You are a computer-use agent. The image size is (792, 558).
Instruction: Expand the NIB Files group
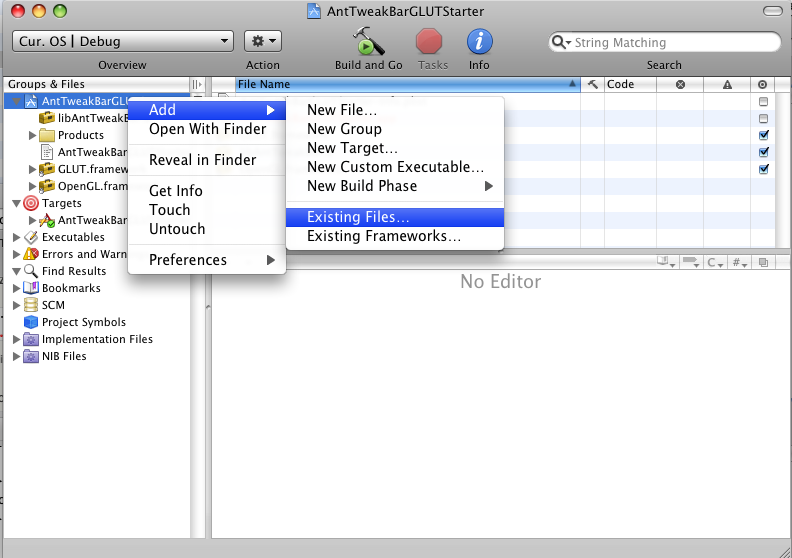point(16,356)
